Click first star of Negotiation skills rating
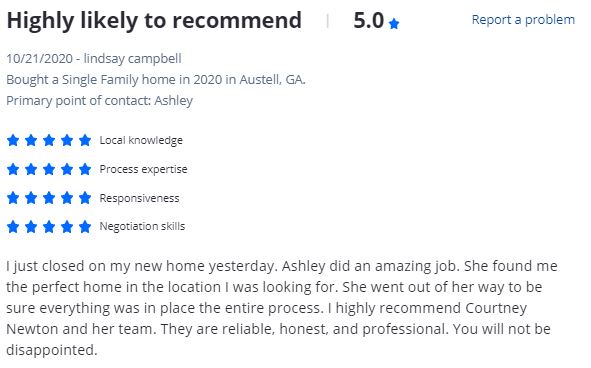Screen dimensions: 591x368 tap(13, 227)
